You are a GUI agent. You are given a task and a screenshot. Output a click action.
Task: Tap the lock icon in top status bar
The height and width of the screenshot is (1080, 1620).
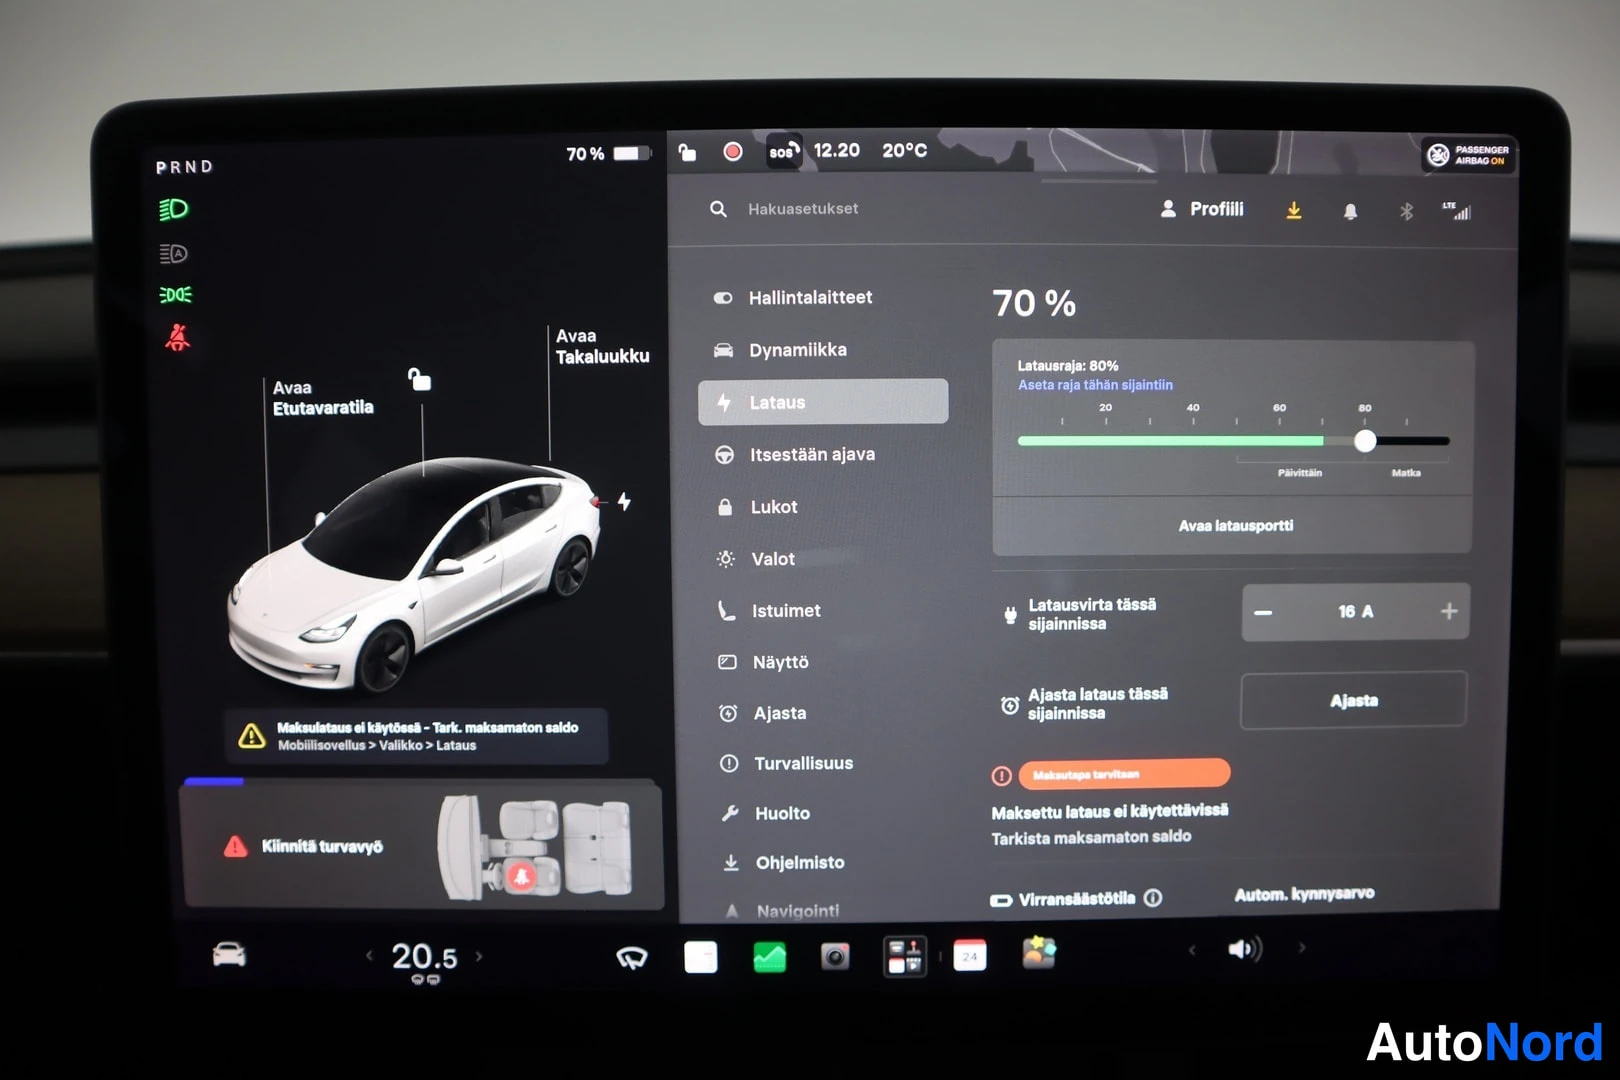tap(687, 151)
